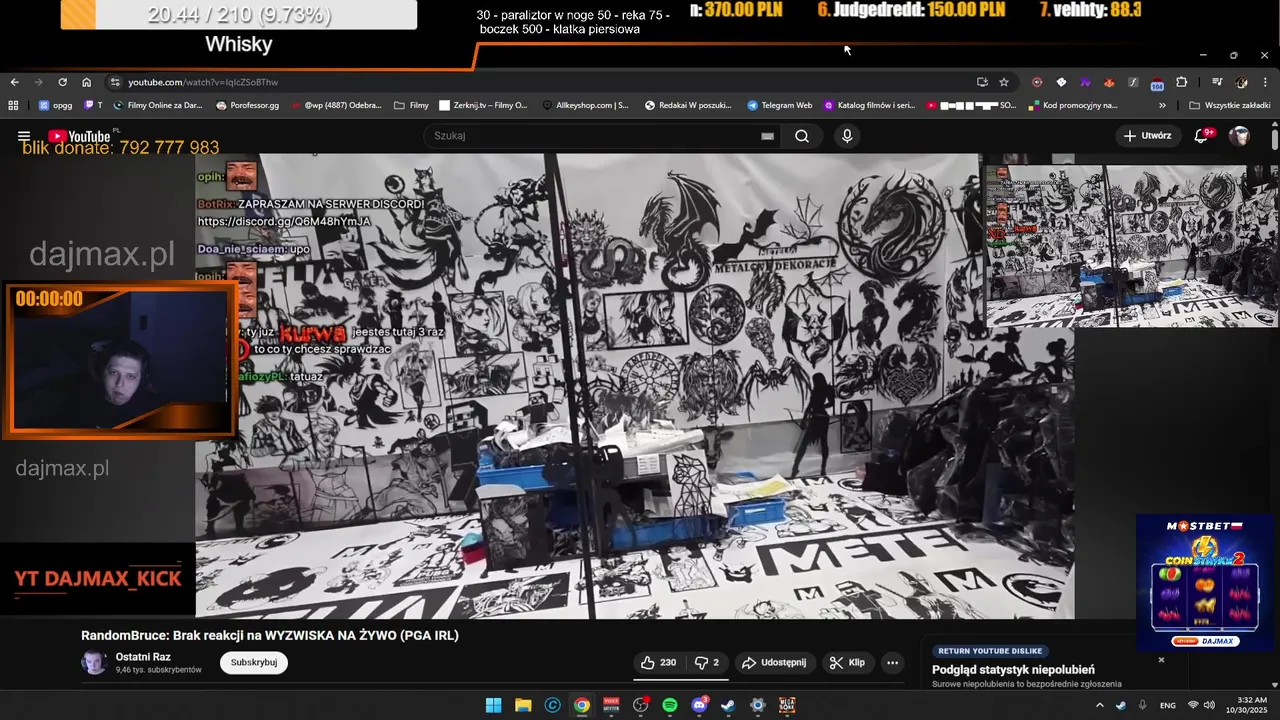1280x720 pixels.
Task: Click the Subskrybuj button
Action: coord(254,662)
